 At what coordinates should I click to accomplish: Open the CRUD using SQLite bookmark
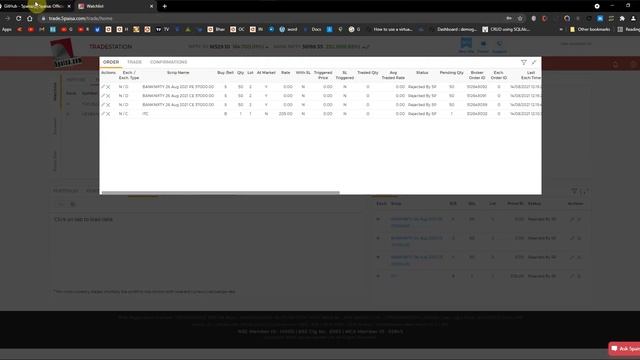(x=507, y=29)
